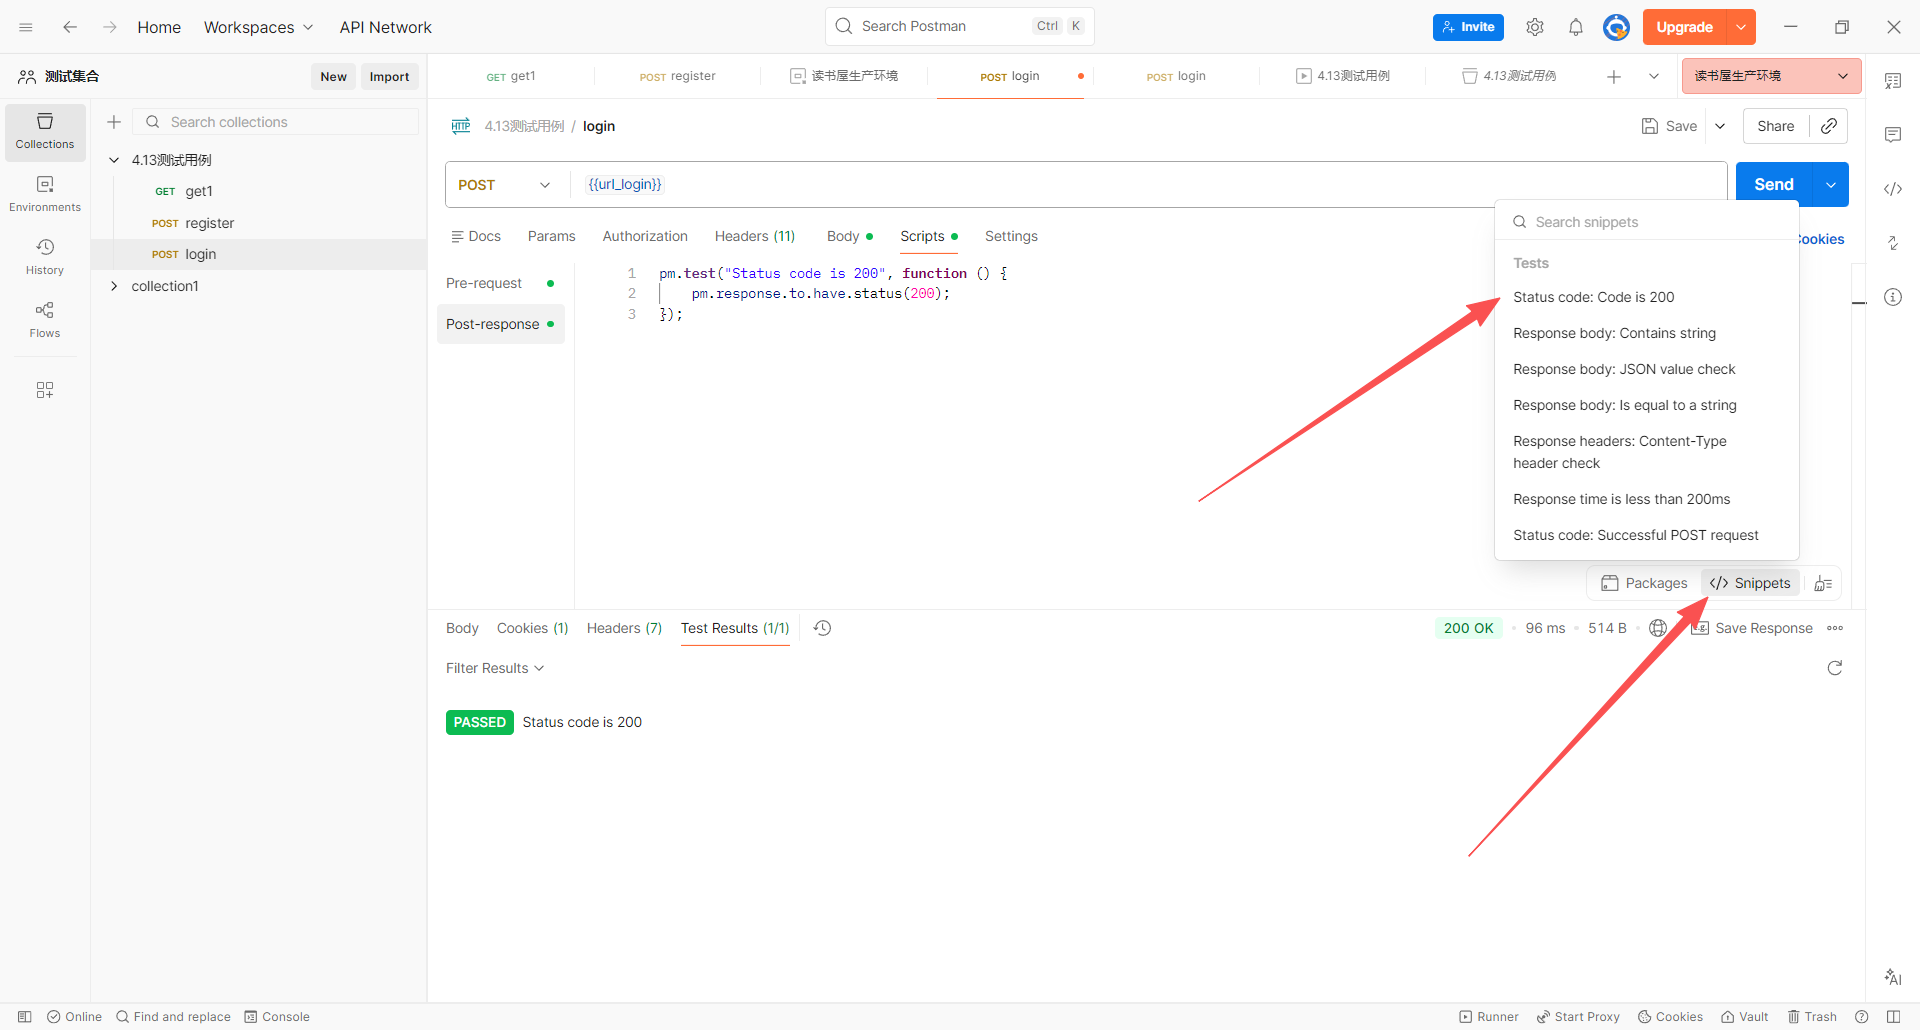Toggle sidebar visibility icon in status bar
Viewport: 1920px width, 1030px height.
[25, 1017]
